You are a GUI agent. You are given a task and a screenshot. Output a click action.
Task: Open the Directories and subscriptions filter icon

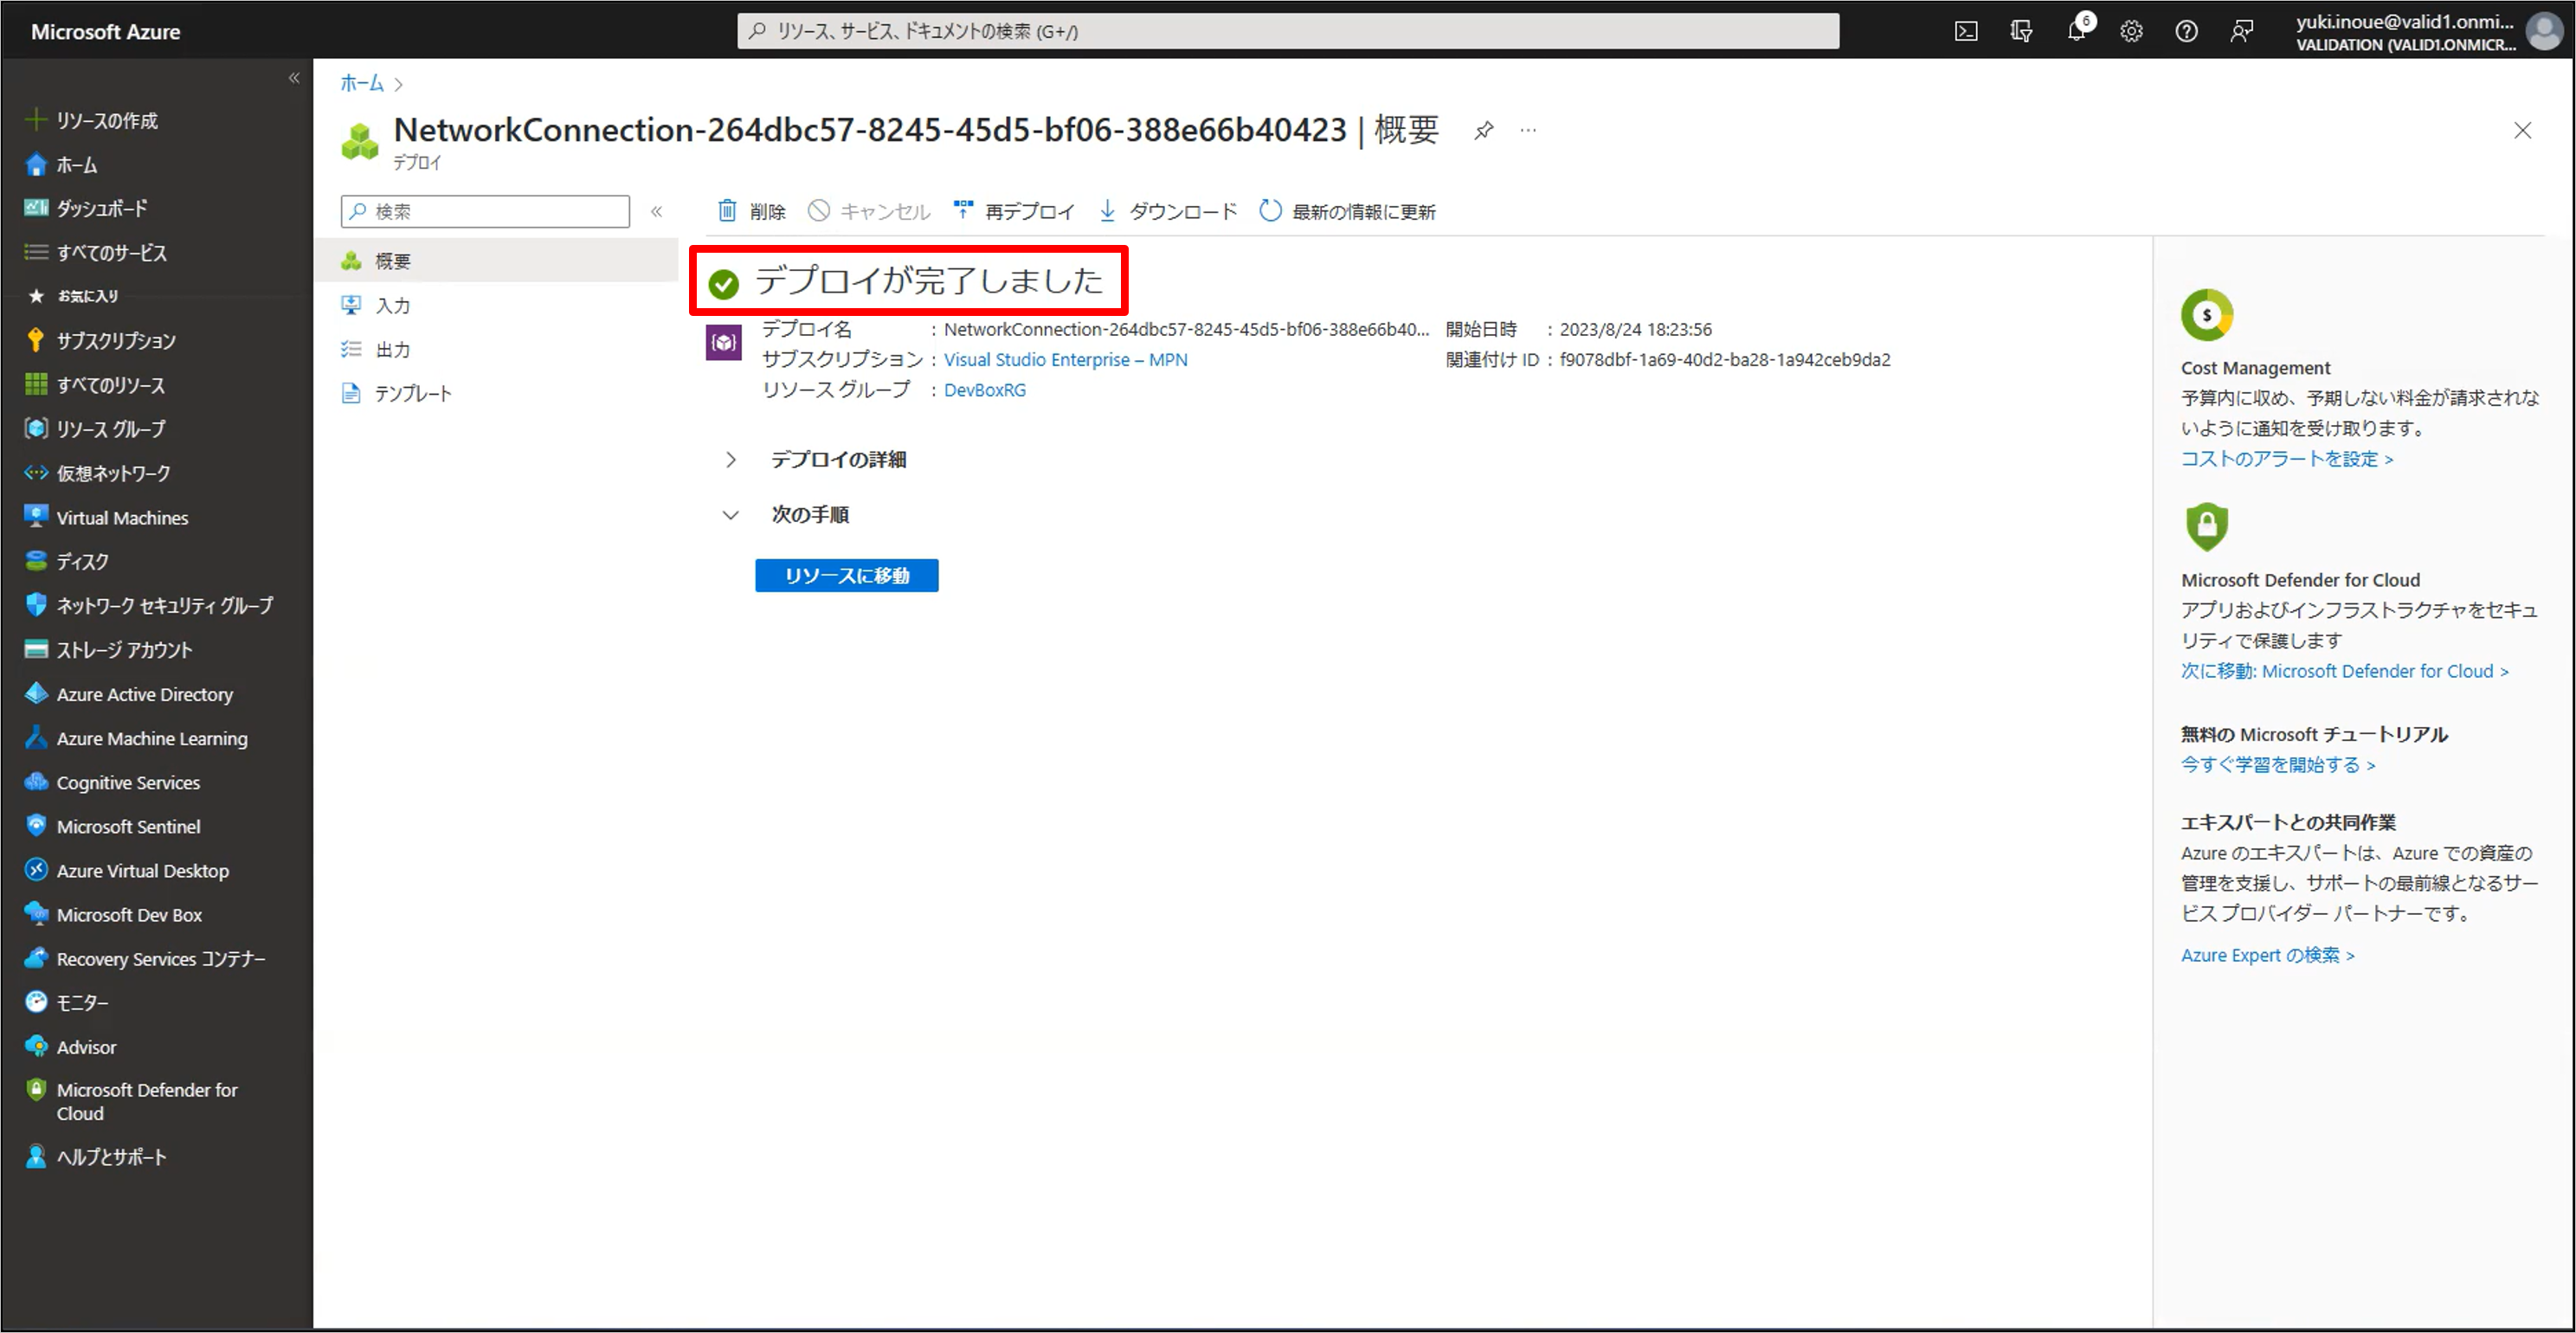pos(2021,31)
